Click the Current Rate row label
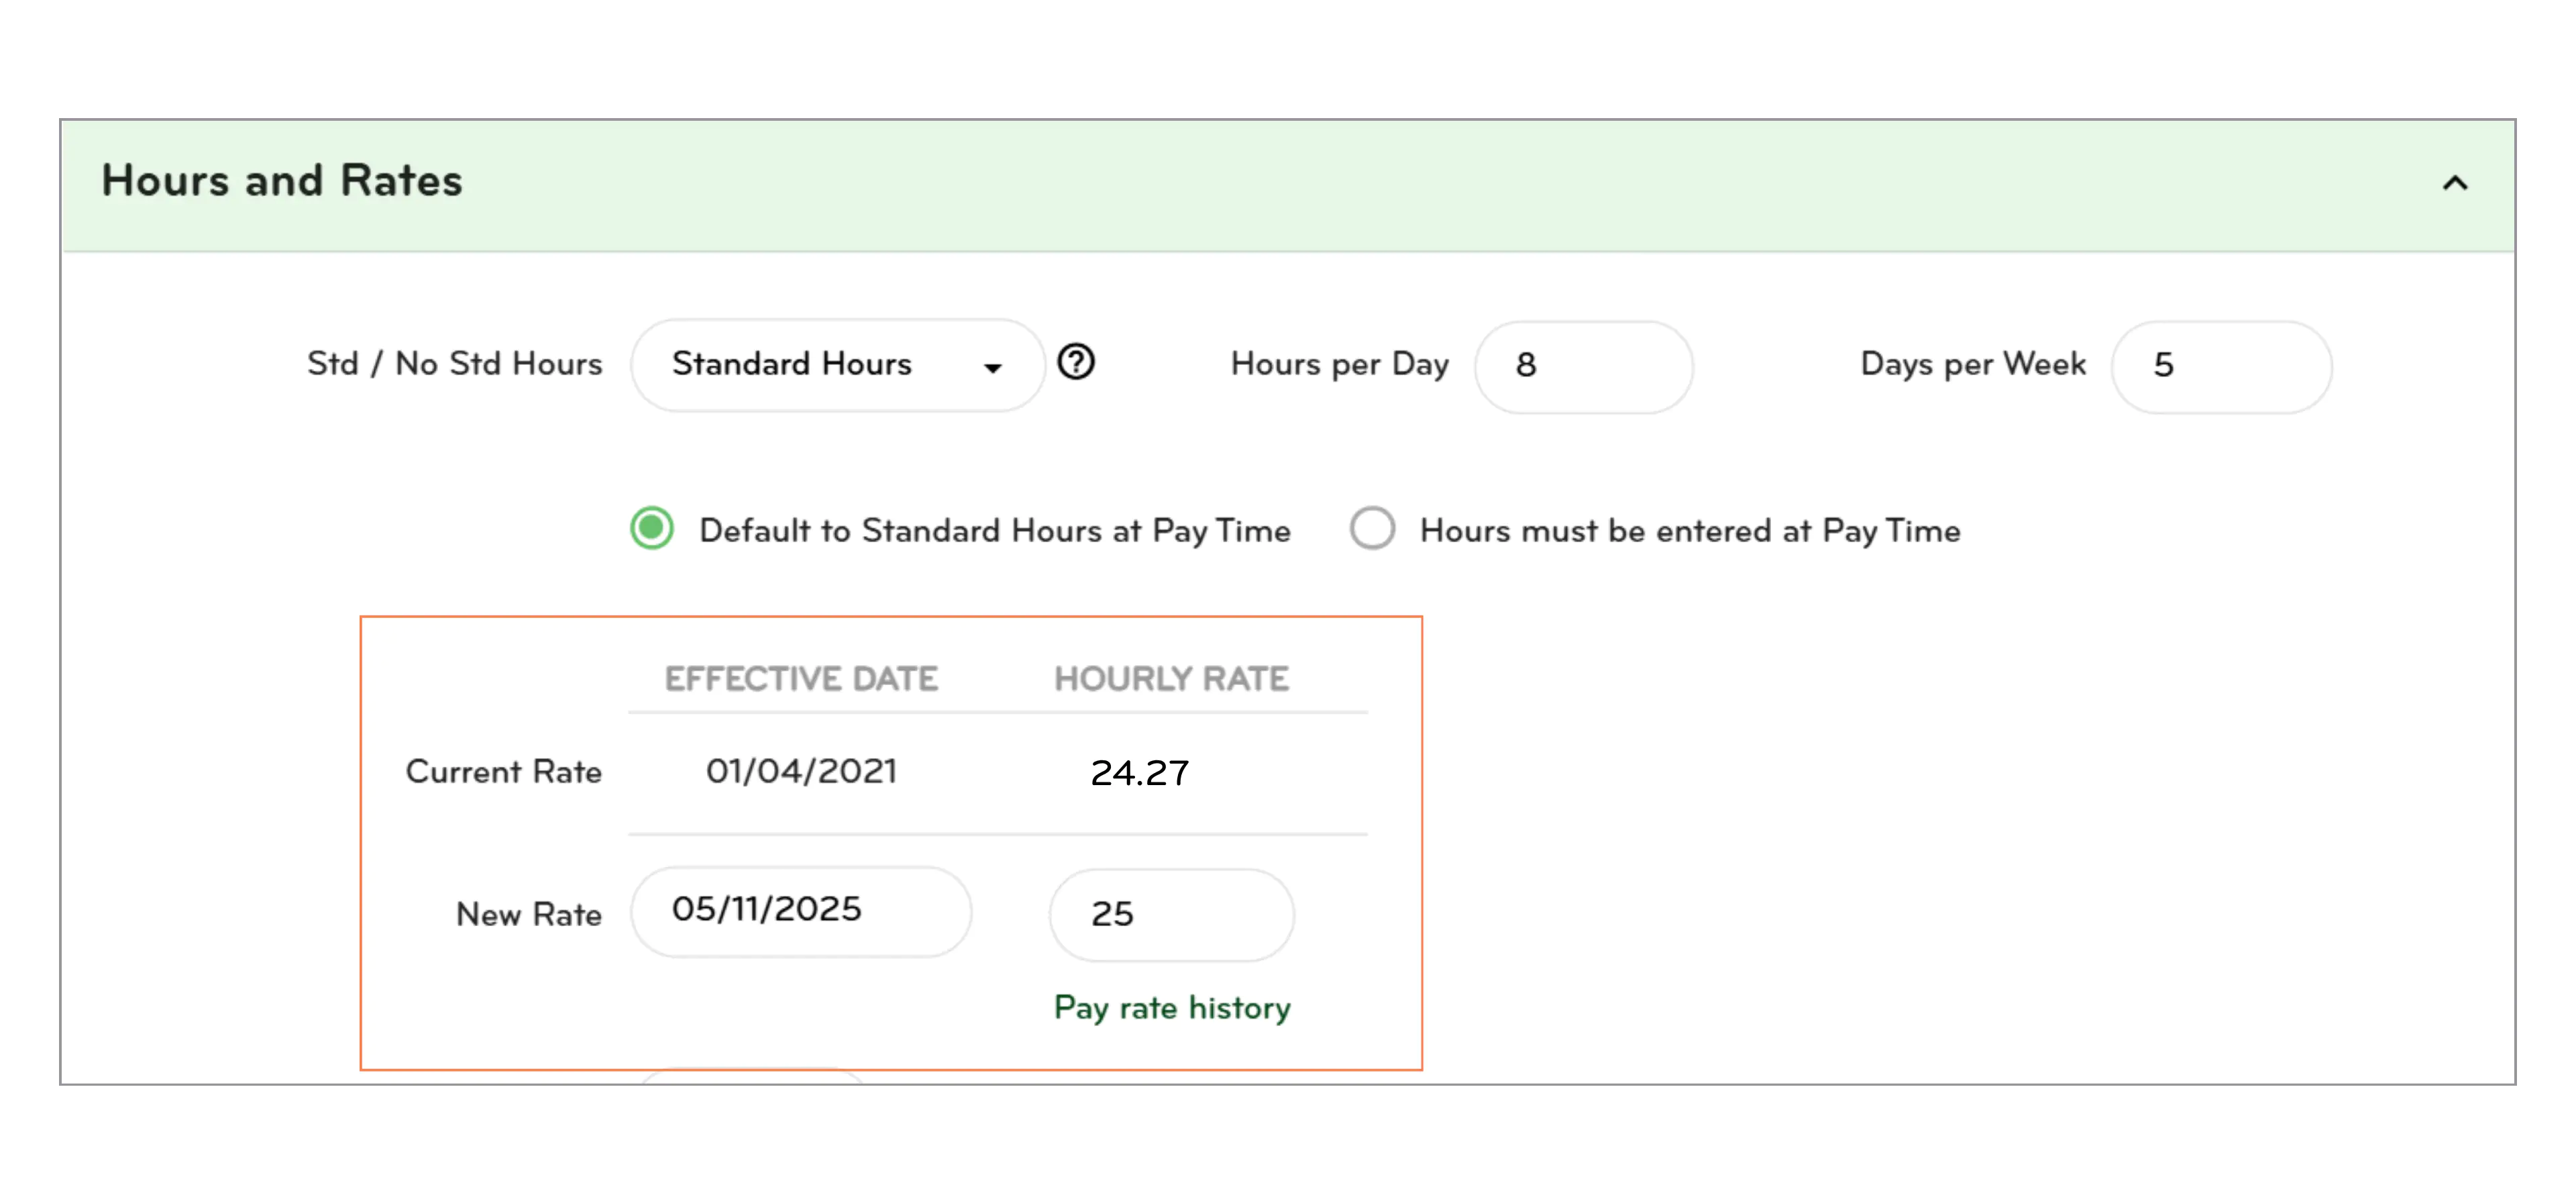This screenshot has width=2576, height=1181. click(x=503, y=772)
